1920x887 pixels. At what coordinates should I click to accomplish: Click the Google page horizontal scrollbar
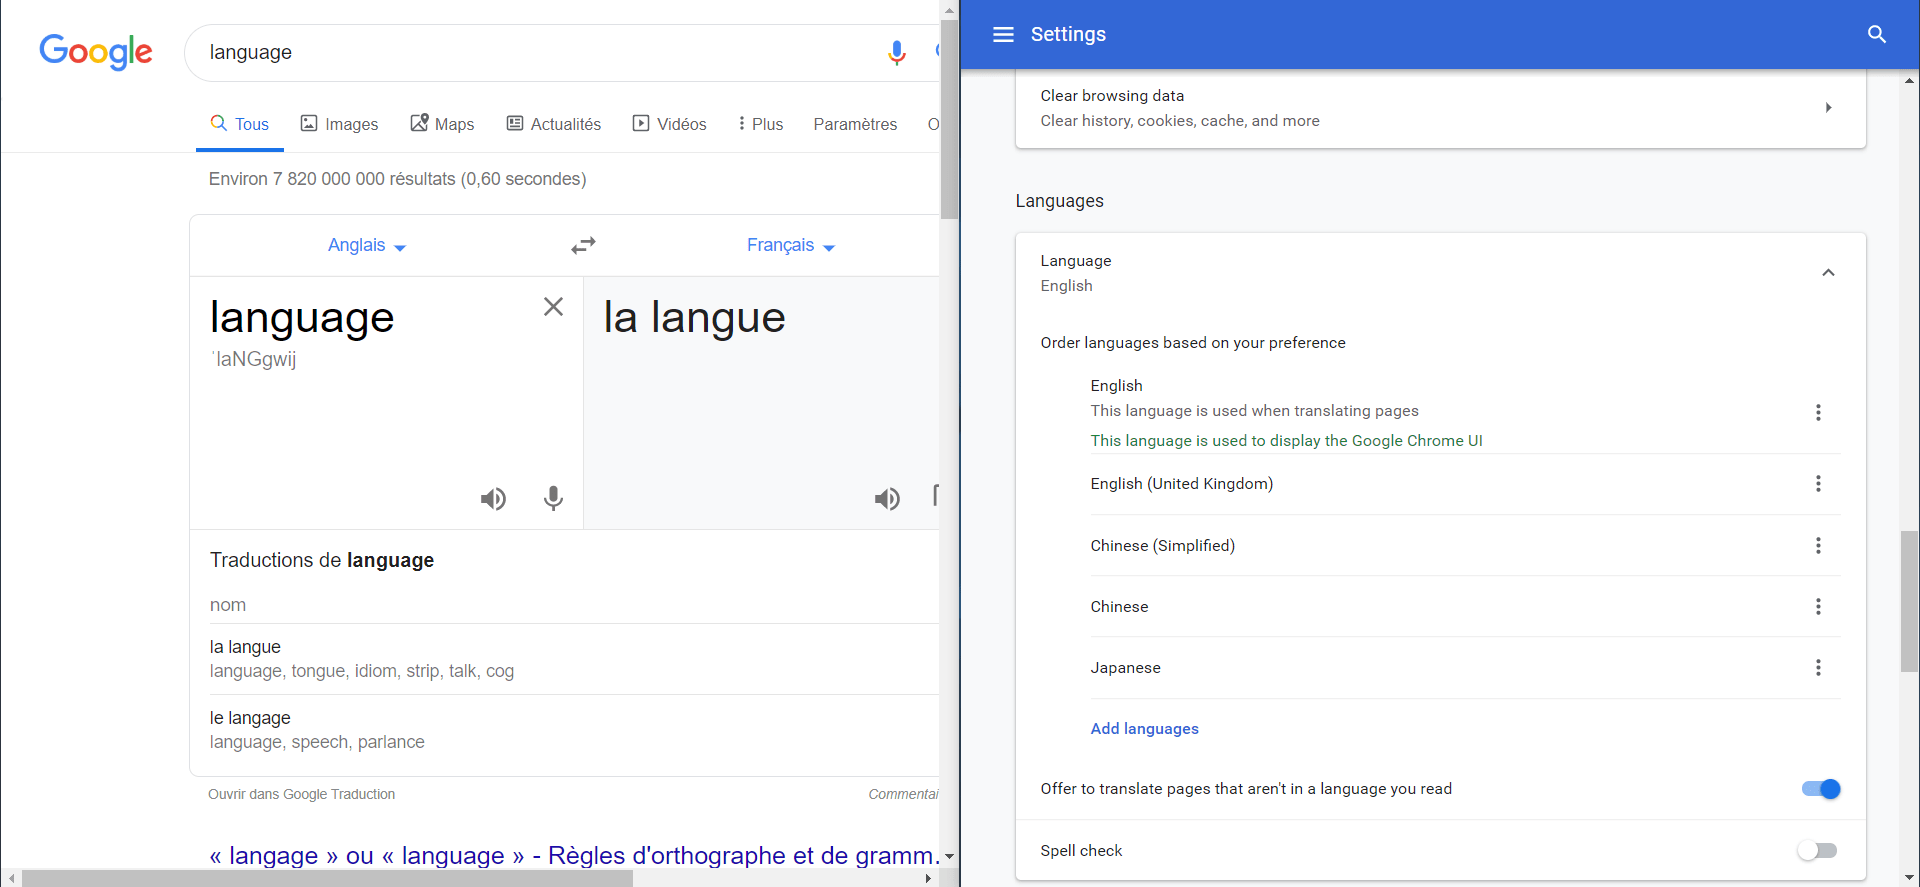327,878
